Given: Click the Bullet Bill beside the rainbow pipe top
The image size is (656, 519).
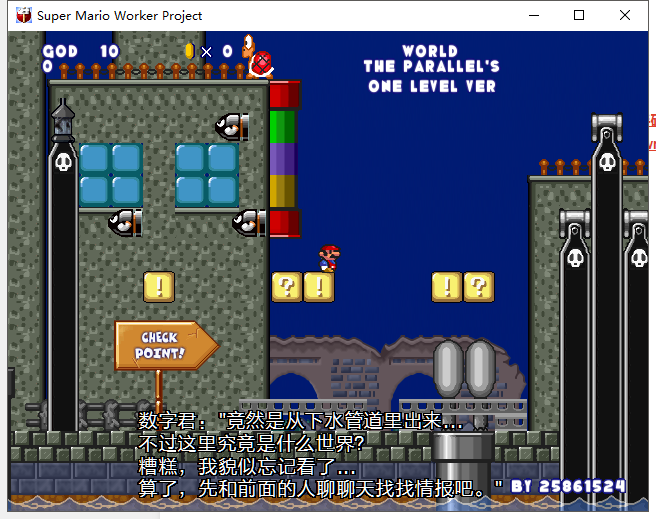Looking at the screenshot, I should [x=232, y=127].
